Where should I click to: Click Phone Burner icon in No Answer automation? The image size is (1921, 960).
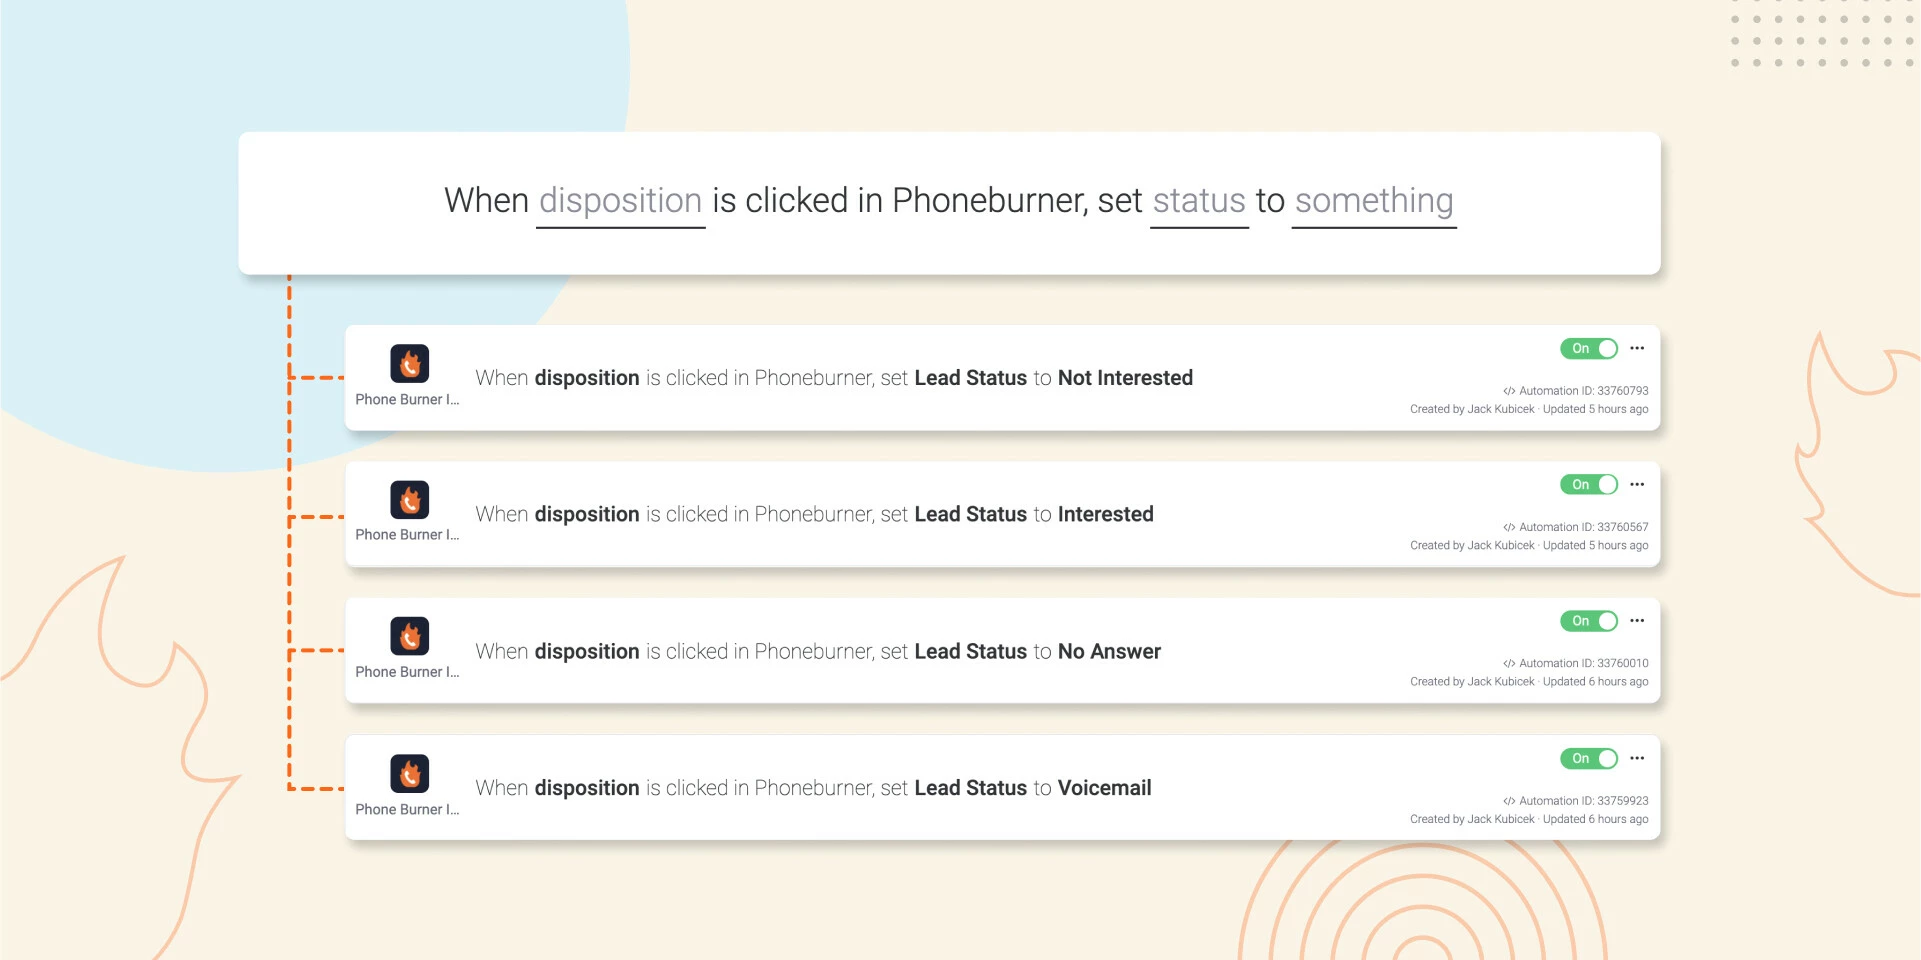[409, 636]
